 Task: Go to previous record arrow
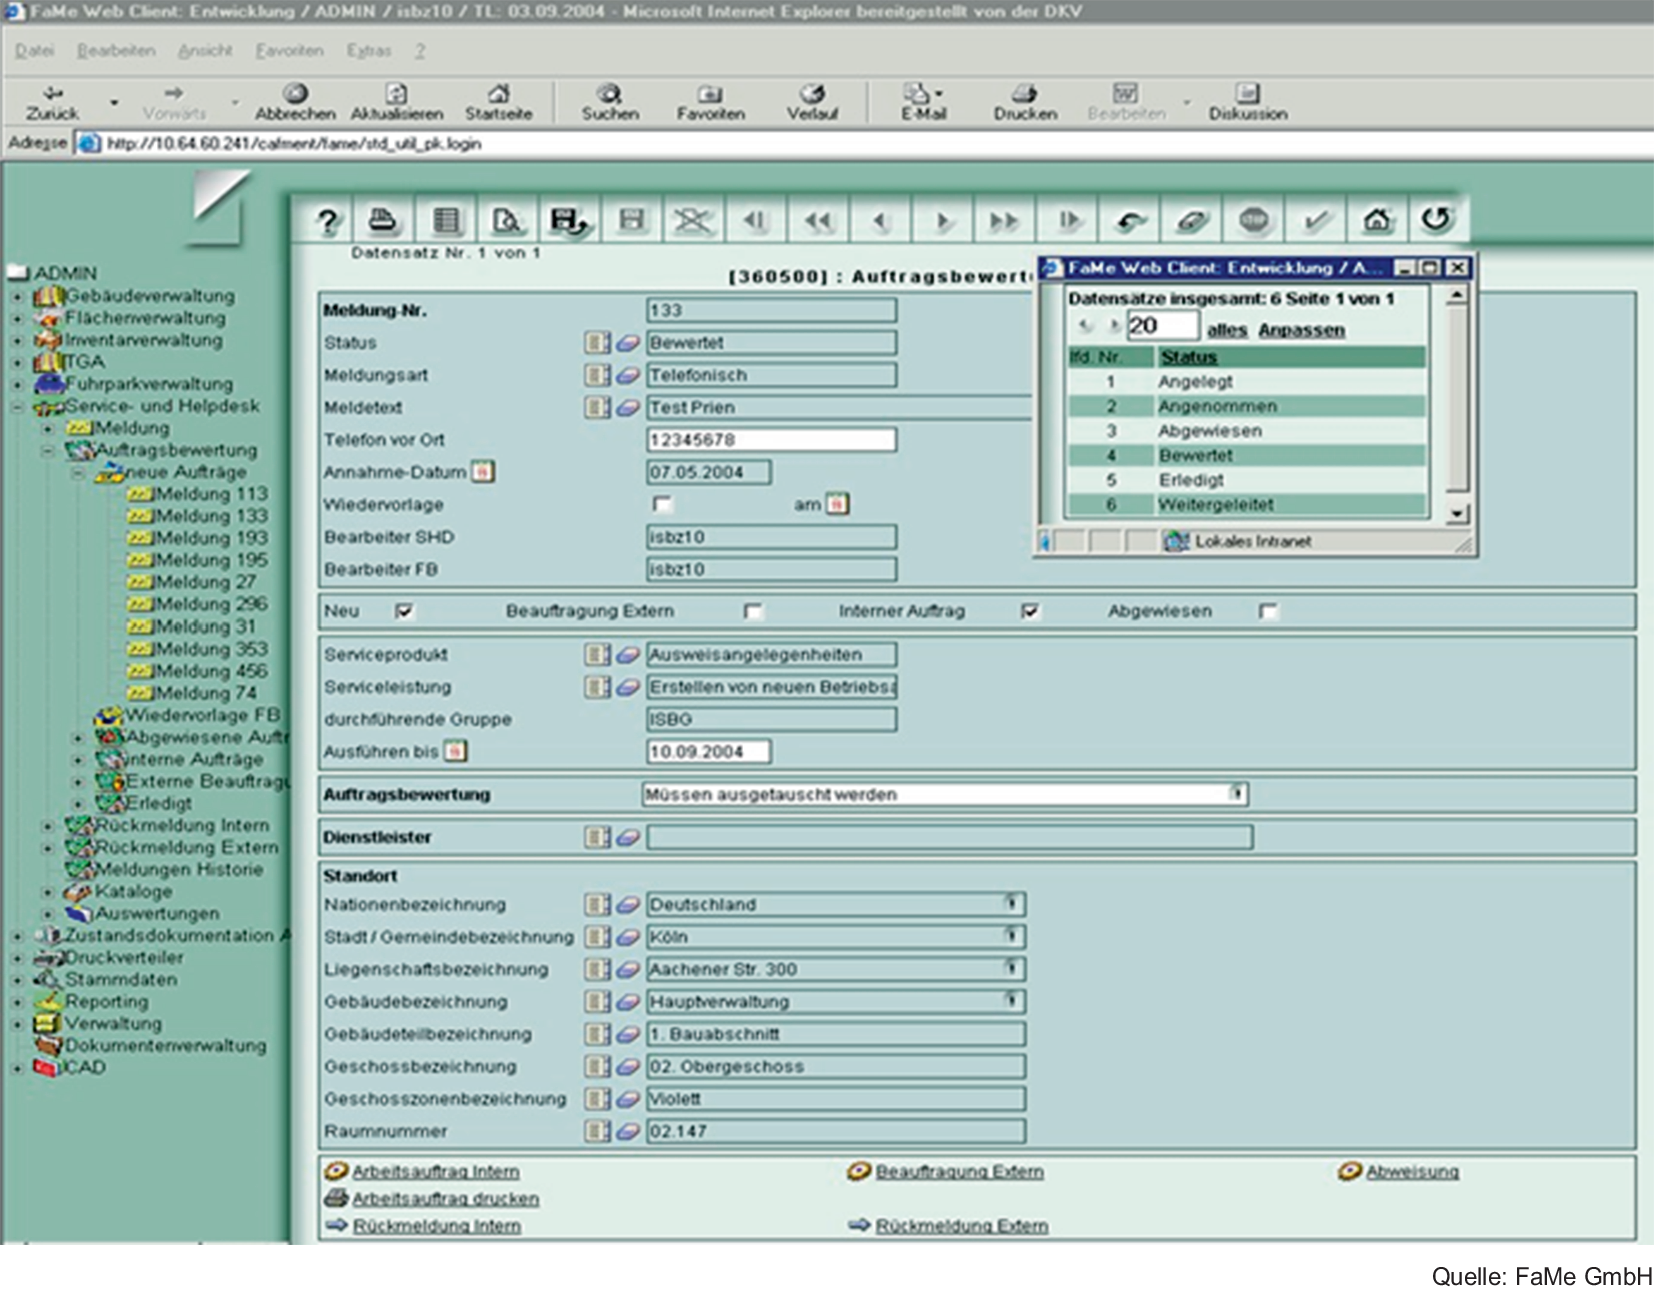tap(880, 220)
